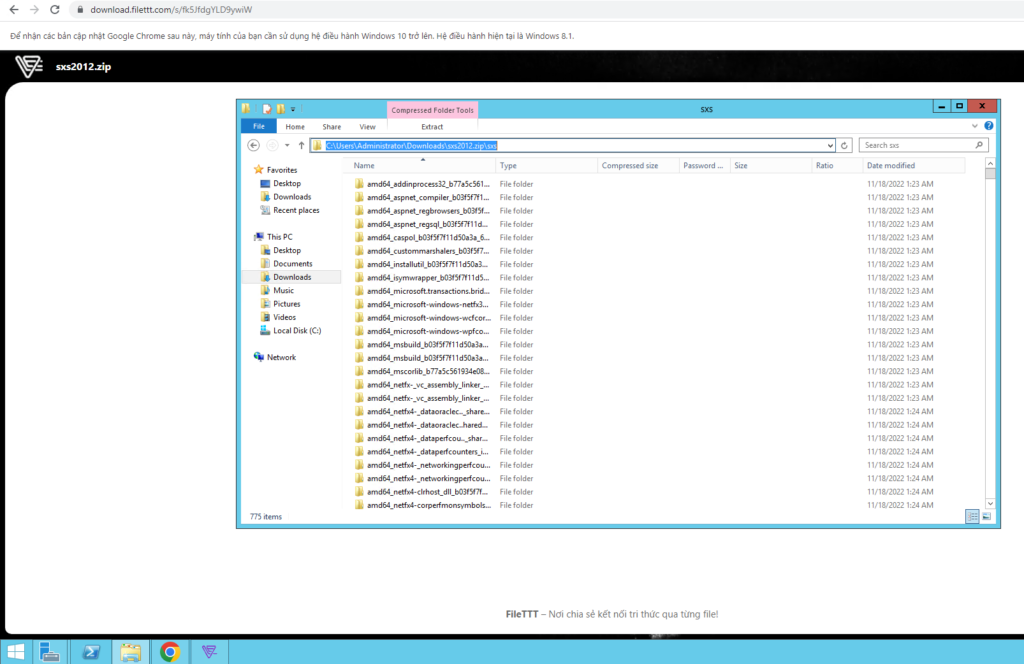
Task: Reload the Chrome page
Action: [55, 10]
